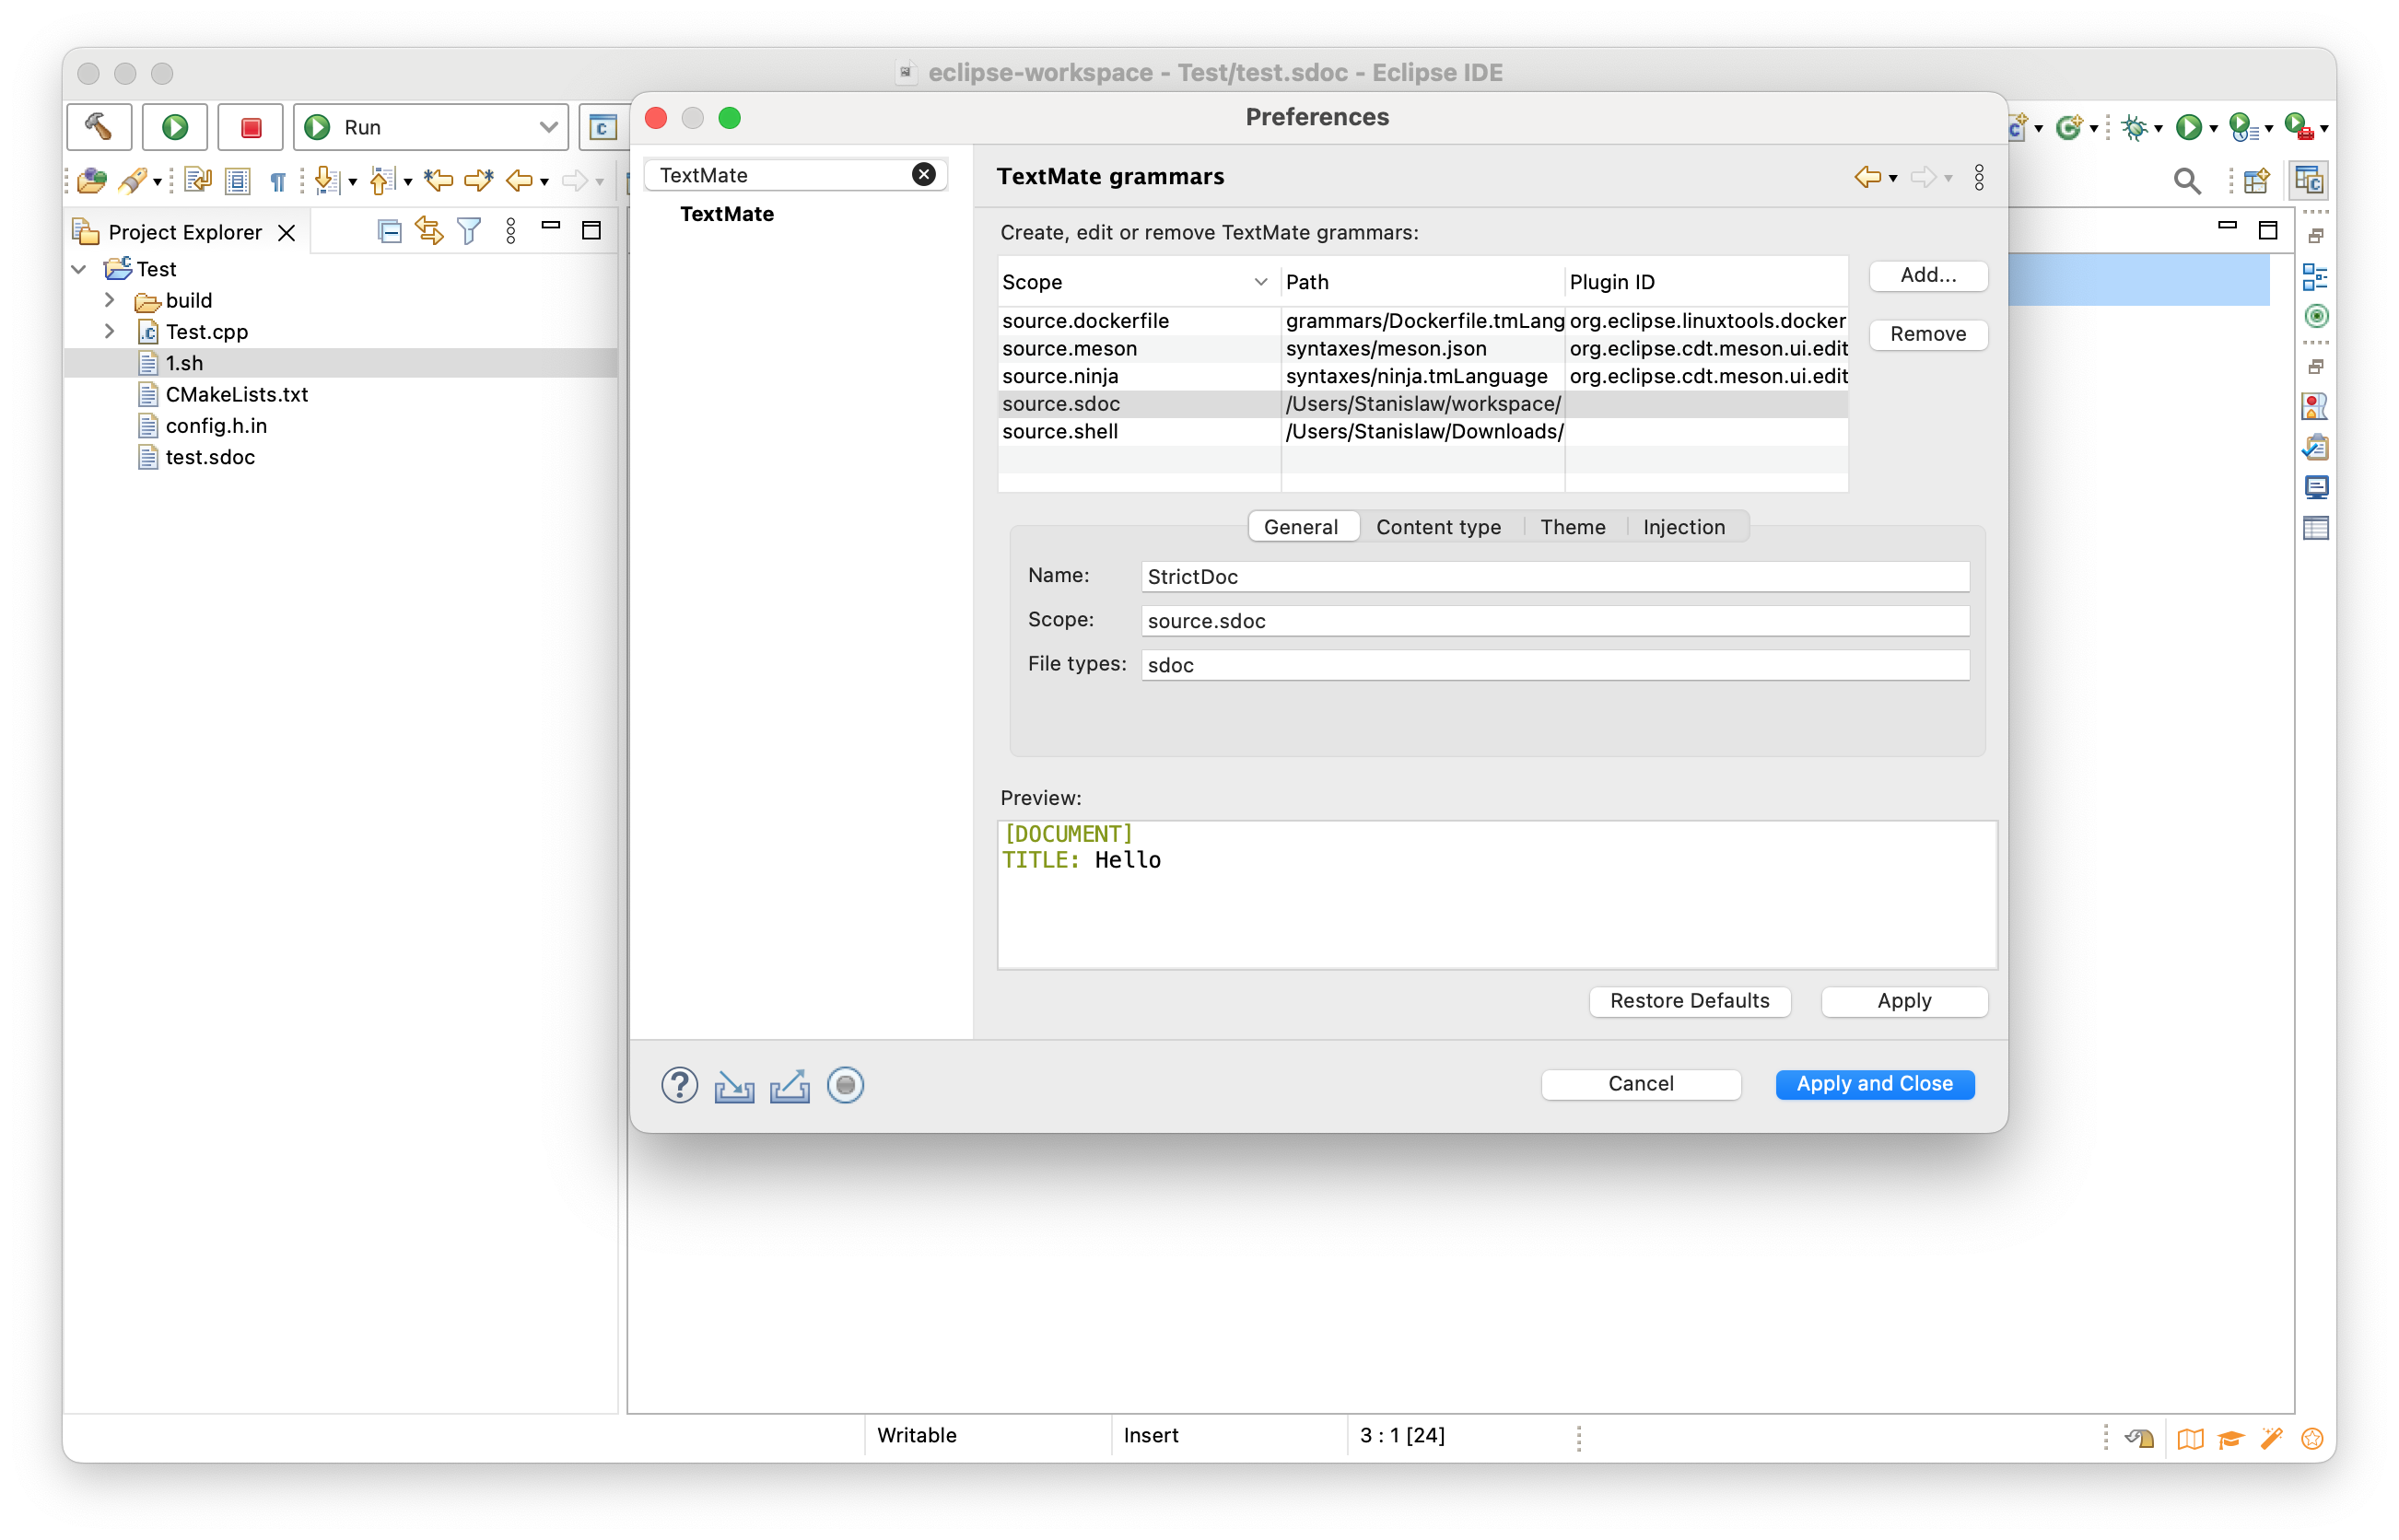Select the source.ninja grammar row
This screenshot has height=1540, width=2399.
[x=1422, y=376]
